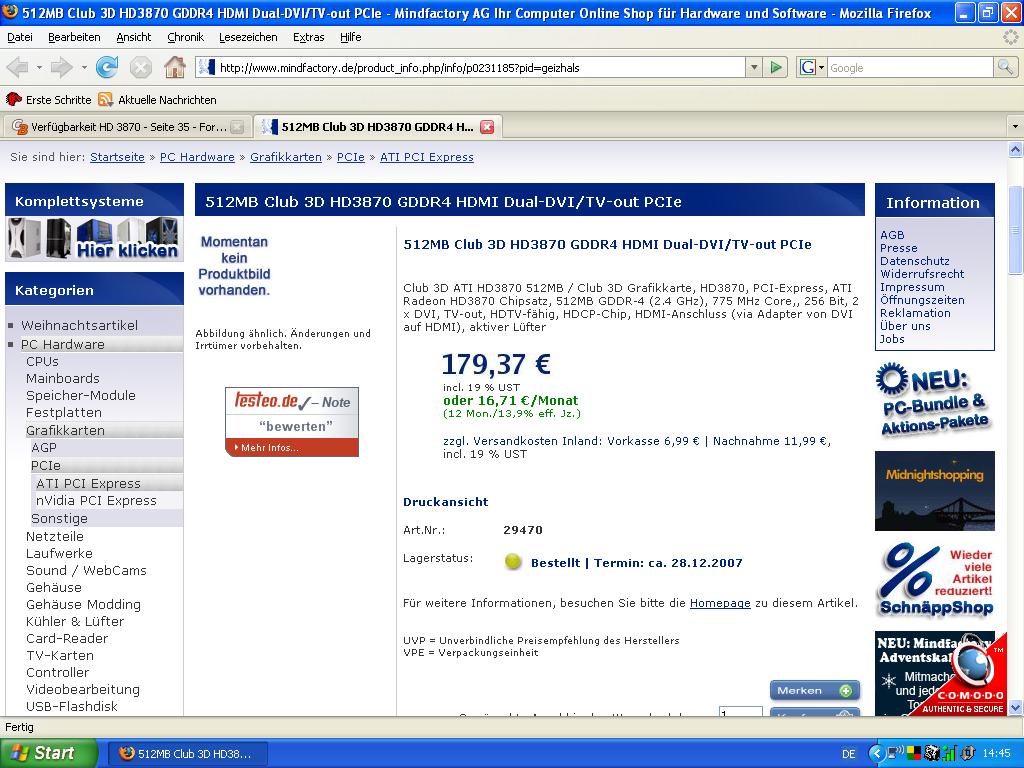Screen dimensions: 1024x768
Task: Click the search magnifier icon in Google box
Action: (1004, 67)
